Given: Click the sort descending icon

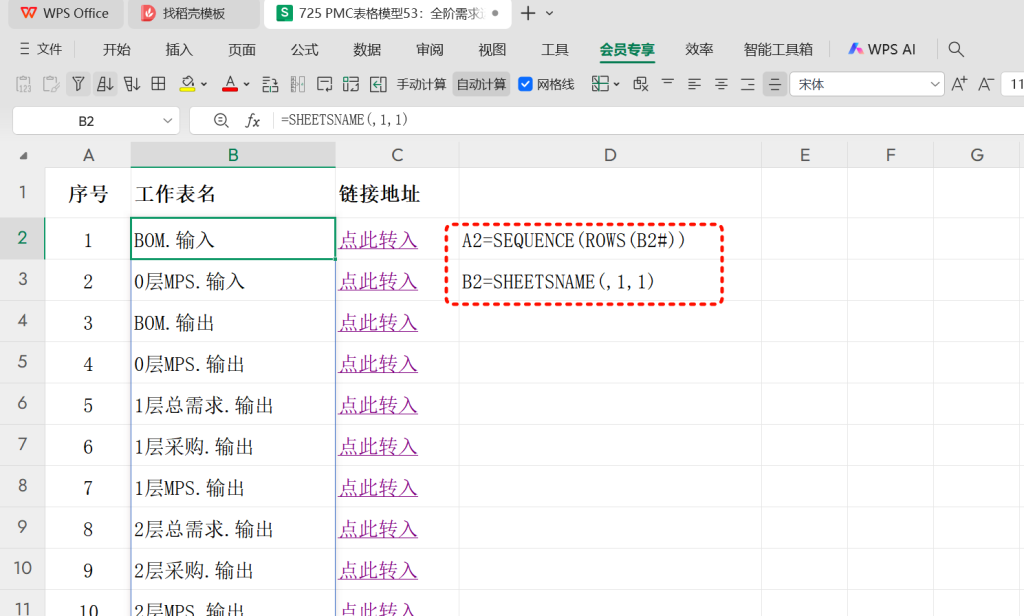Looking at the screenshot, I should point(132,84).
